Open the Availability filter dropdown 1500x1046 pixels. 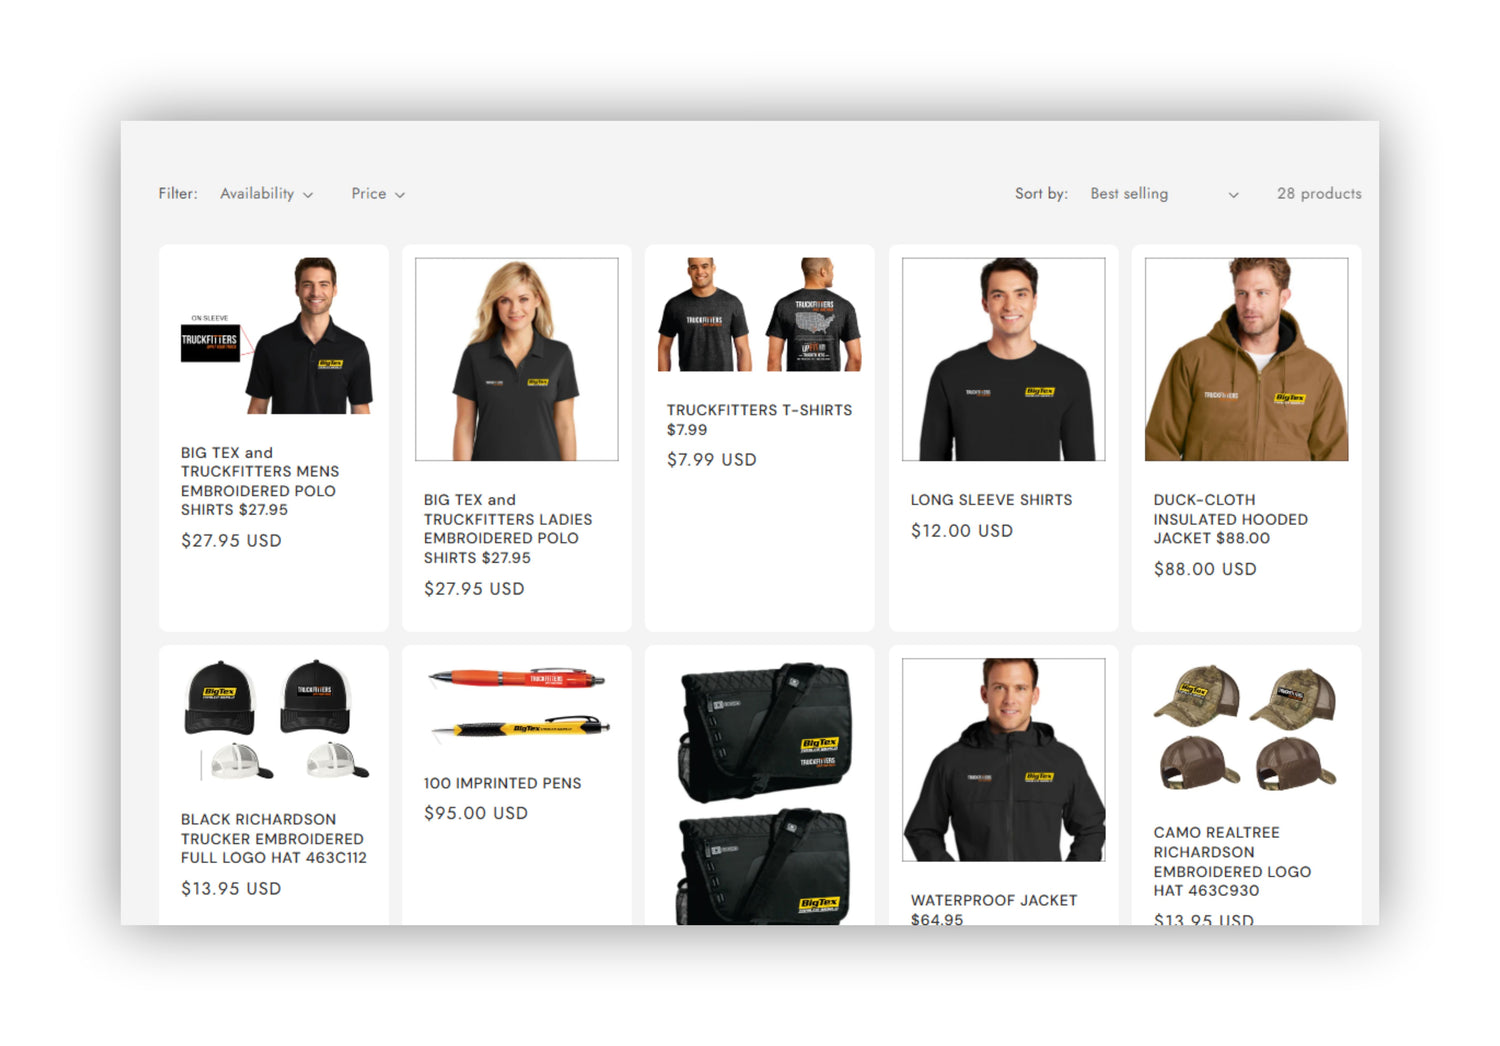(266, 194)
